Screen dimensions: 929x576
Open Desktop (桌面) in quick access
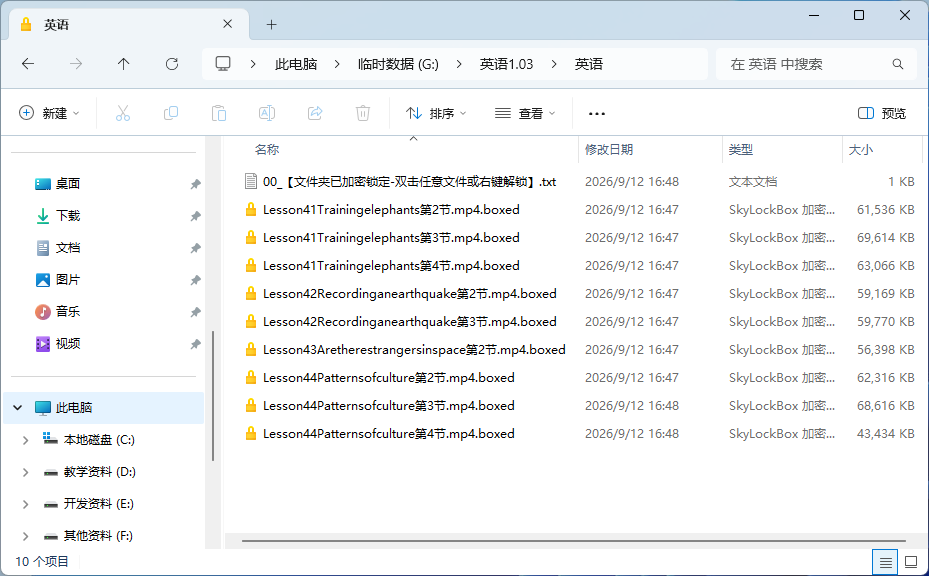[68, 184]
